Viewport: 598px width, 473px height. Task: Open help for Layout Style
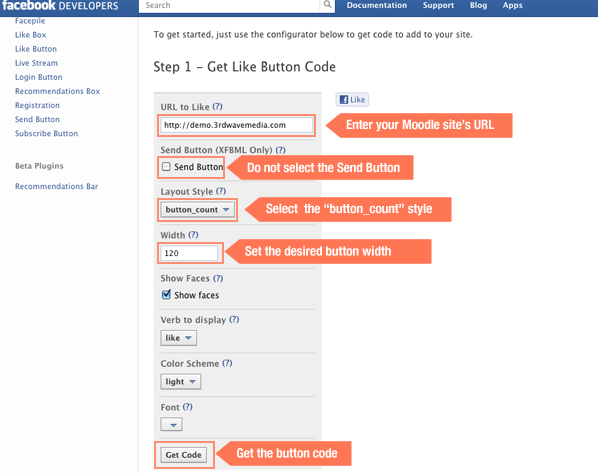point(221,191)
